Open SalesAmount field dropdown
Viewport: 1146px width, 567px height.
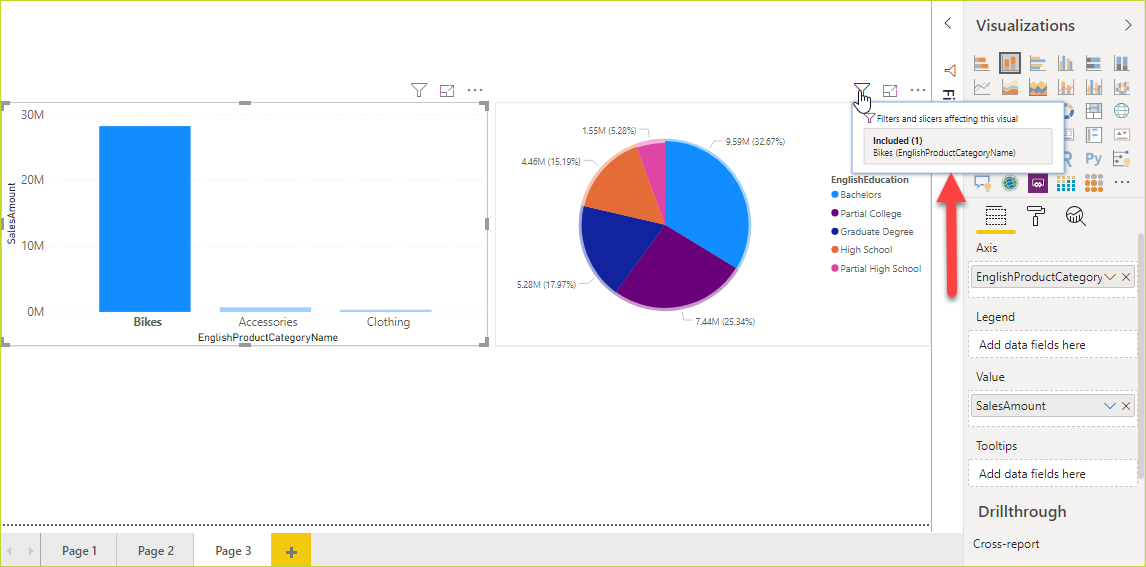pos(1110,406)
